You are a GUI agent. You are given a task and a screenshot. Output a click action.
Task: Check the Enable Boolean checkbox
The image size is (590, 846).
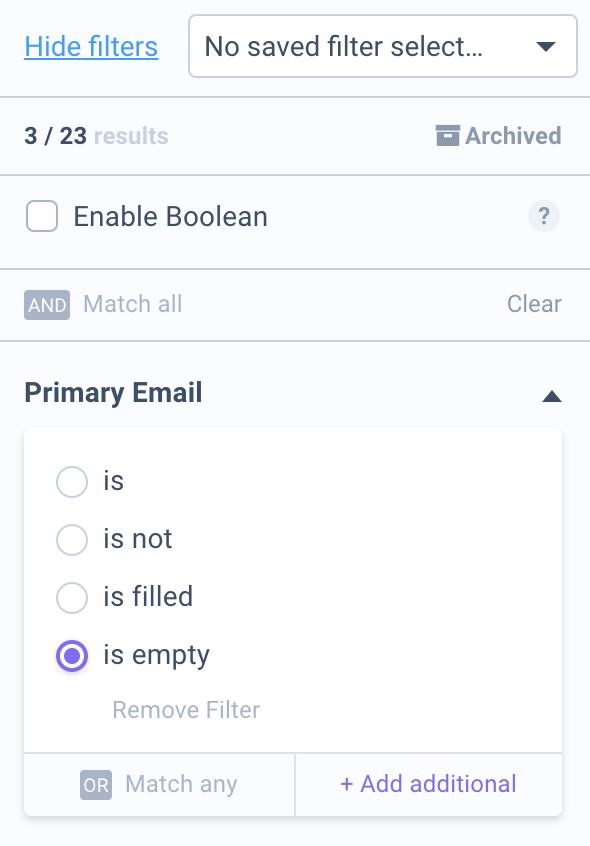[x=42, y=216]
